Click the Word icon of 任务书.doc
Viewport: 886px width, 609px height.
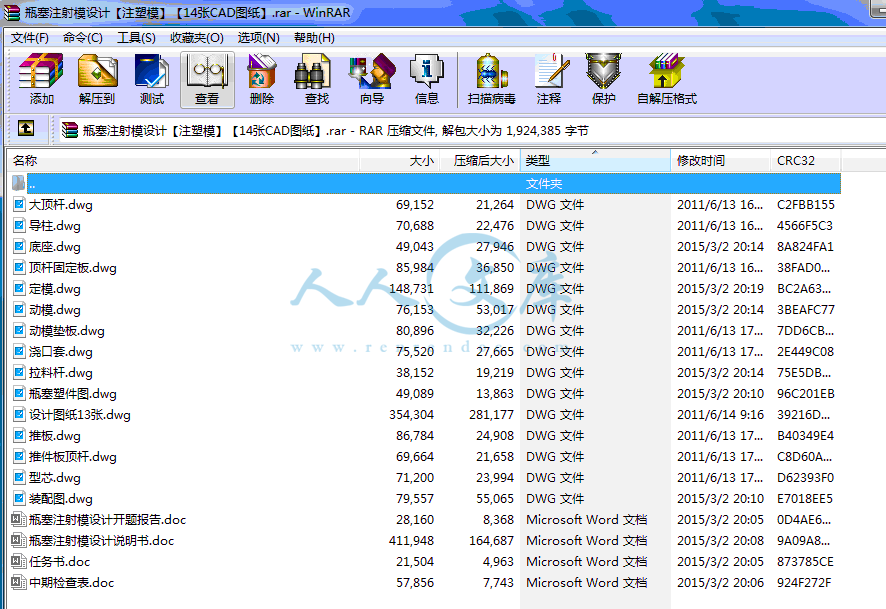click(19, 562)
